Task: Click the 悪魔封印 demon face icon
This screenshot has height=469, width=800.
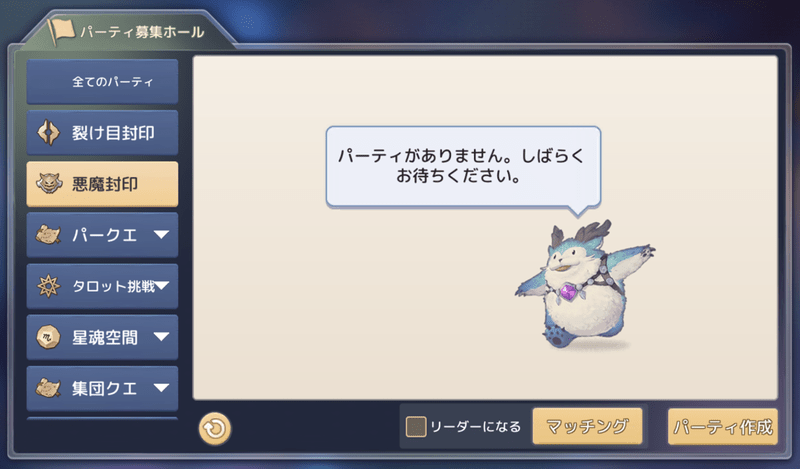Action: point(49,184)
